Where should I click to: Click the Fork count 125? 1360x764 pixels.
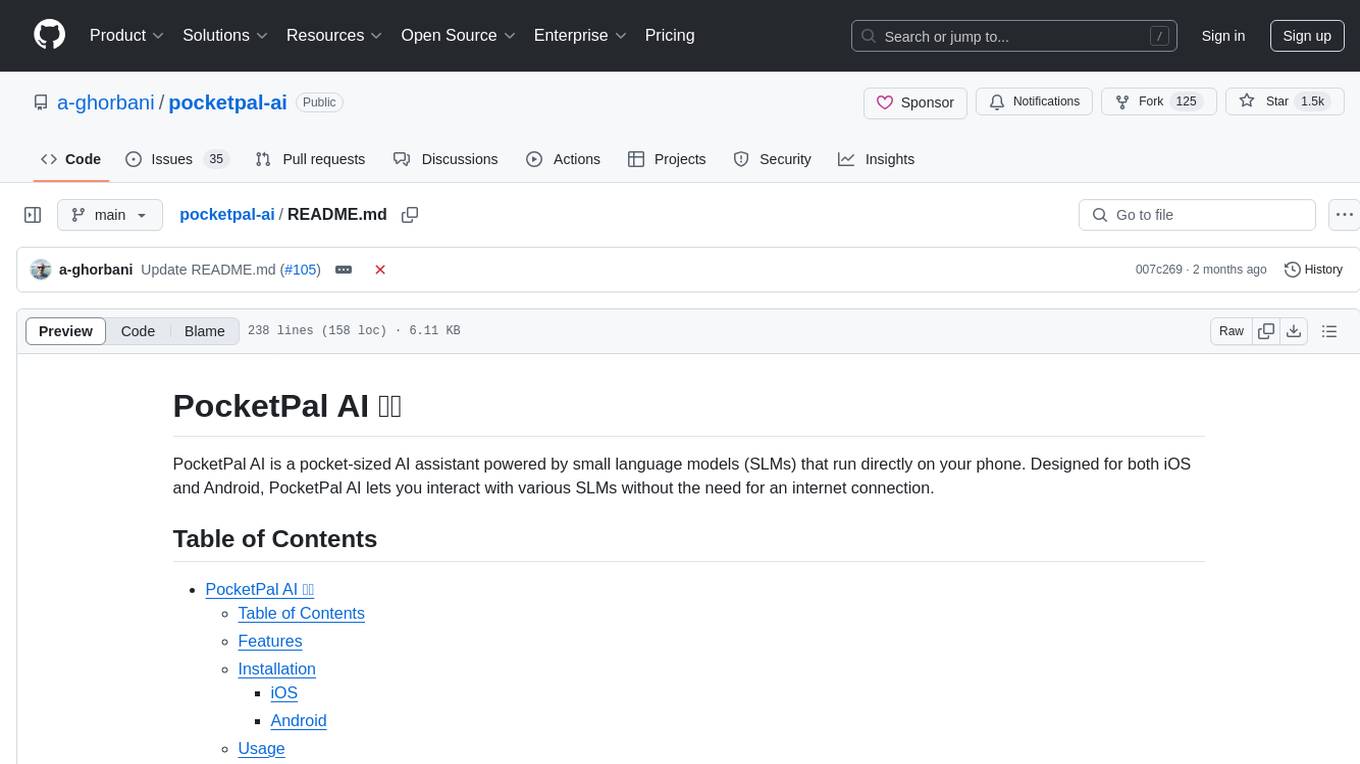click(x=1186, y=102)
